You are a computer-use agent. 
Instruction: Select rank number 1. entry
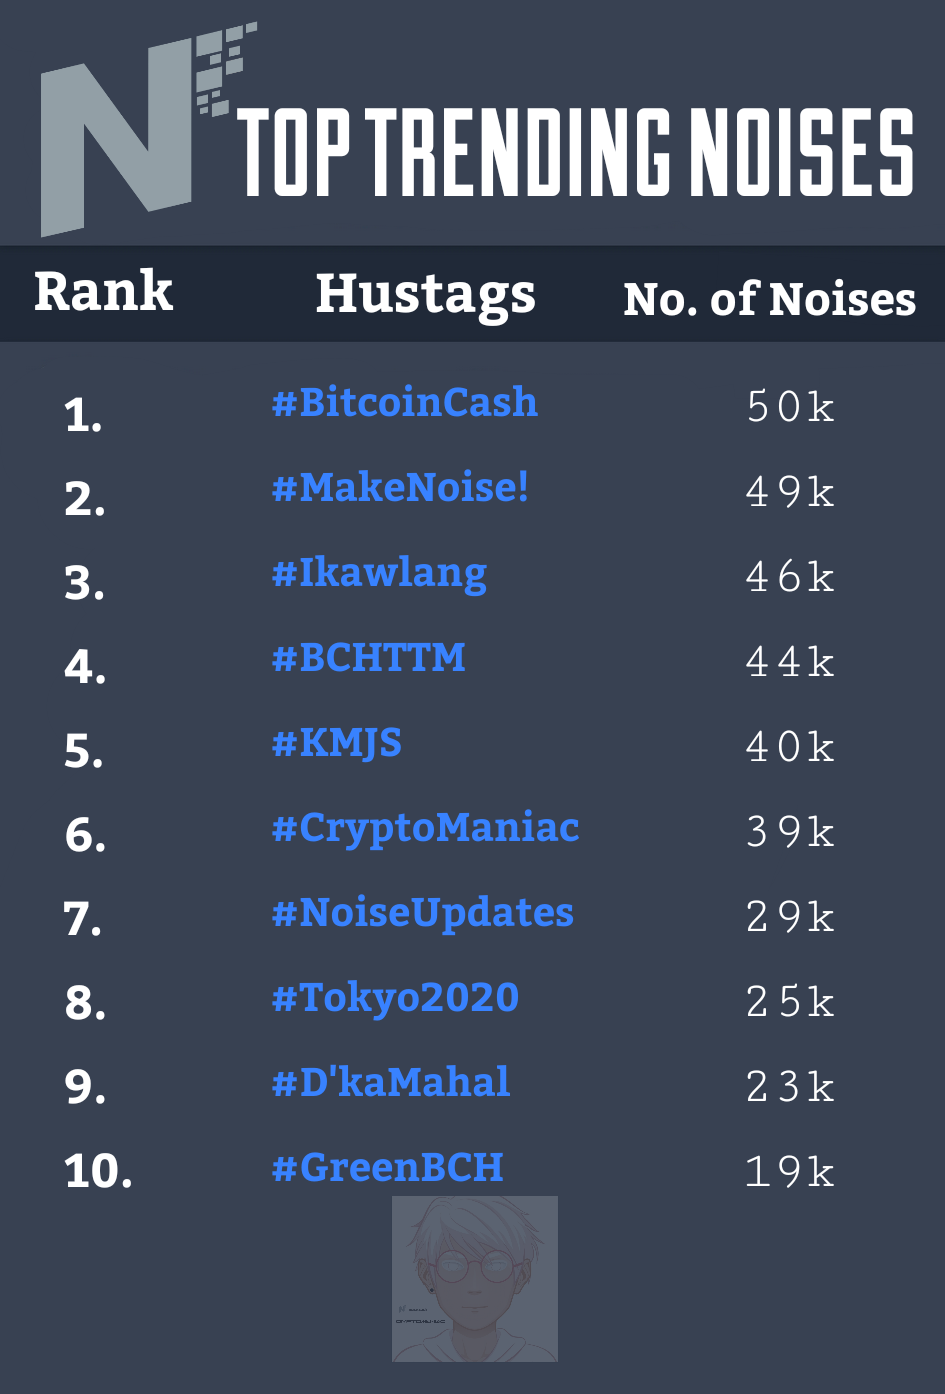click(84, 415)
